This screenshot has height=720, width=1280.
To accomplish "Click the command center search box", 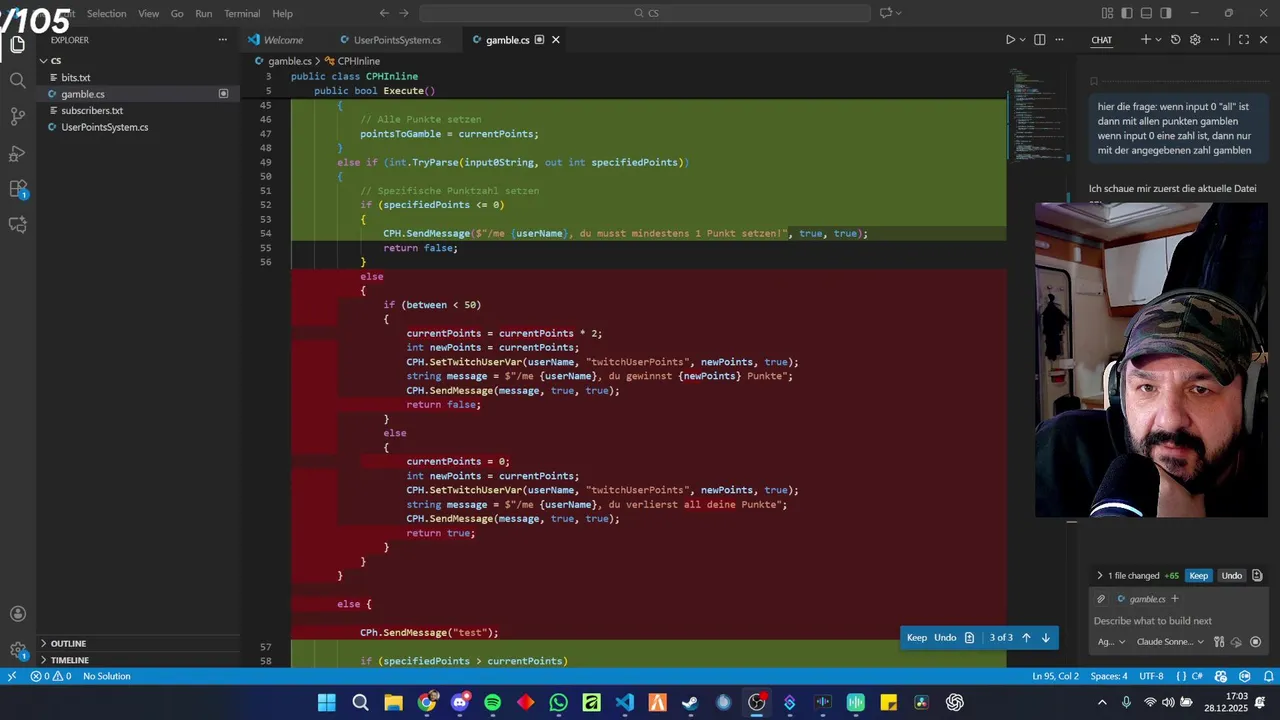I will pyautogui.click(x=645, y=13).
